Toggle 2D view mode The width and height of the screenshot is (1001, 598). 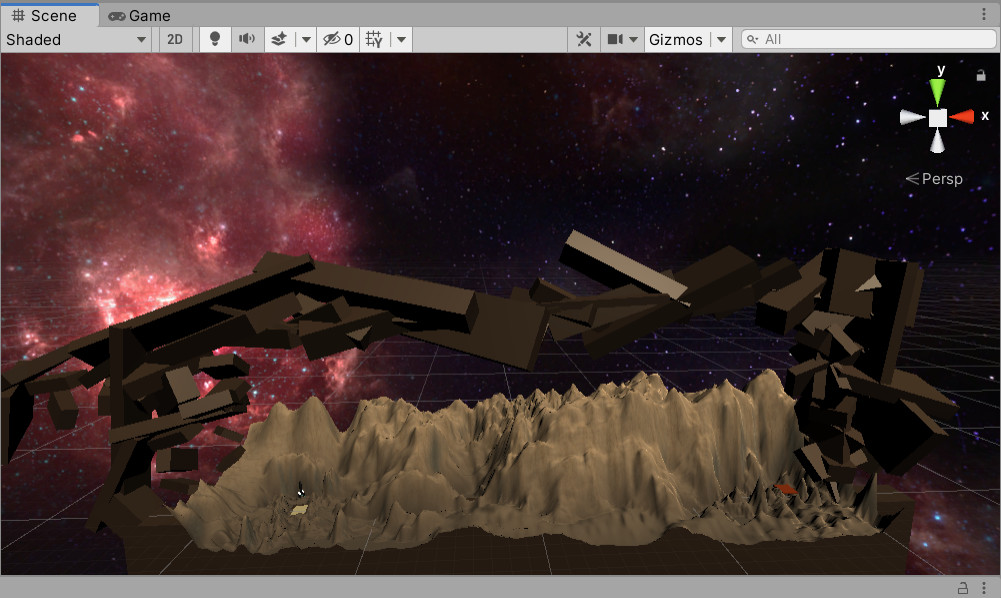[175, 40]
